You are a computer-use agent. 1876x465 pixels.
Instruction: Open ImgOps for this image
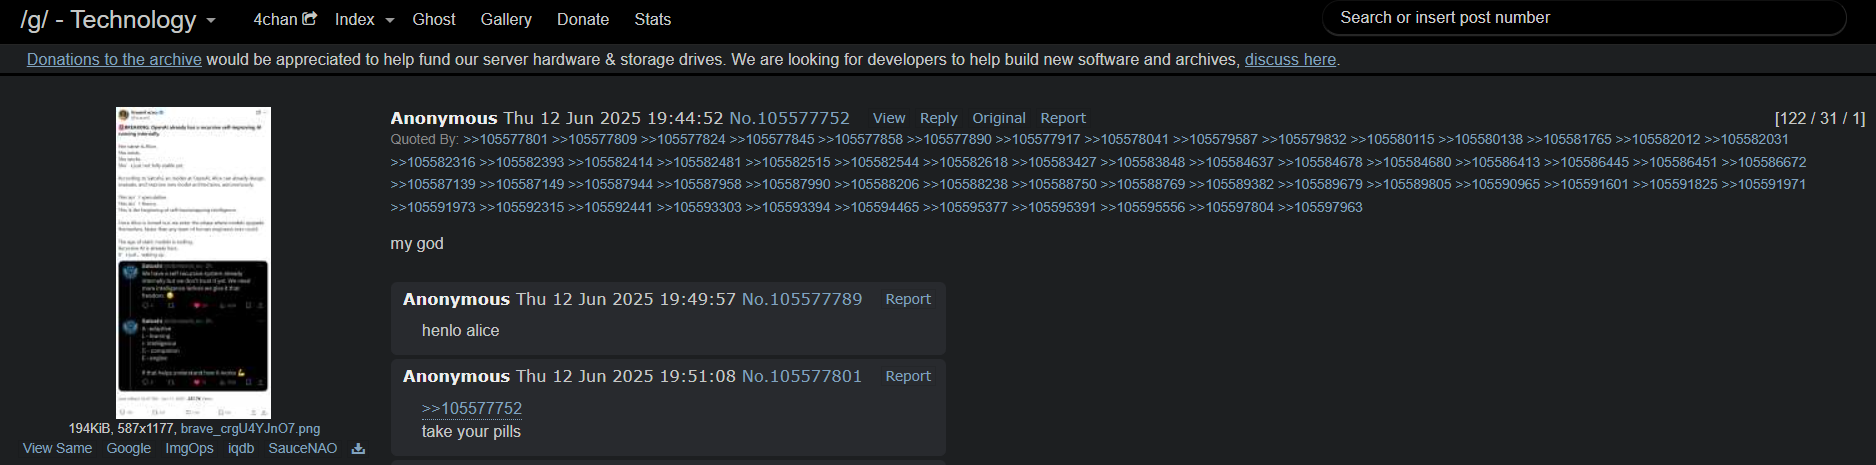[189, 448]
